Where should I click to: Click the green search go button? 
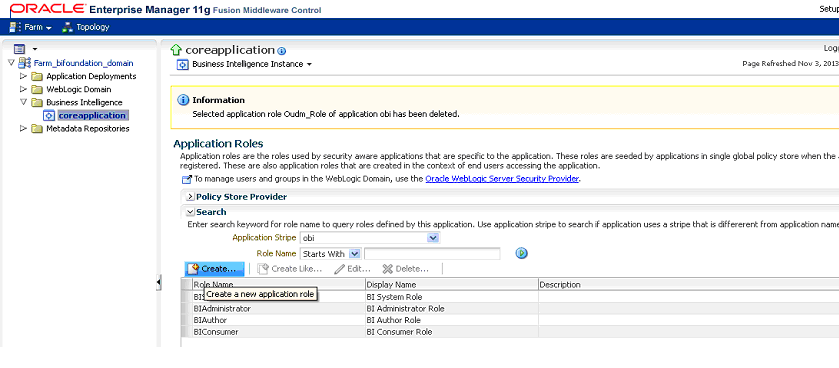tap(522, 254)
